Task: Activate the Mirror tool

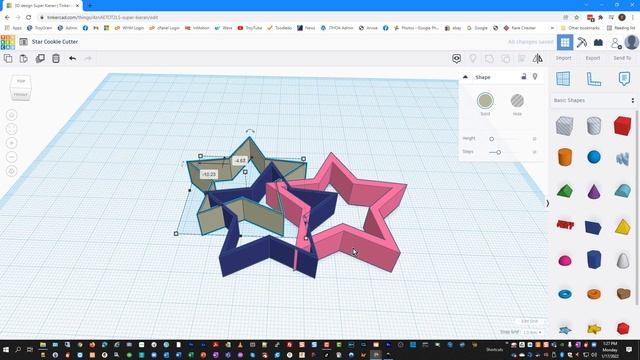Action: 538,59
